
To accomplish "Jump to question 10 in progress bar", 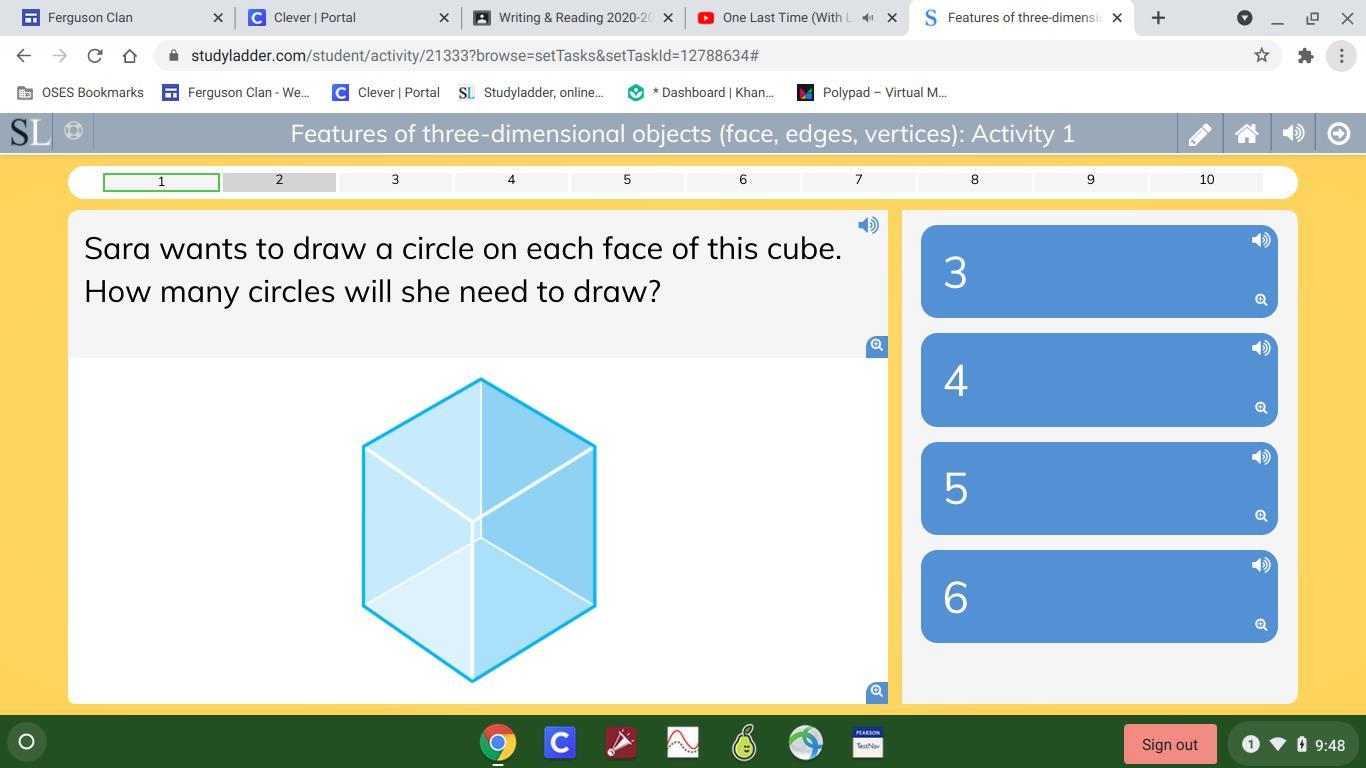I will pyautogui.click(x=1207, y=181).
